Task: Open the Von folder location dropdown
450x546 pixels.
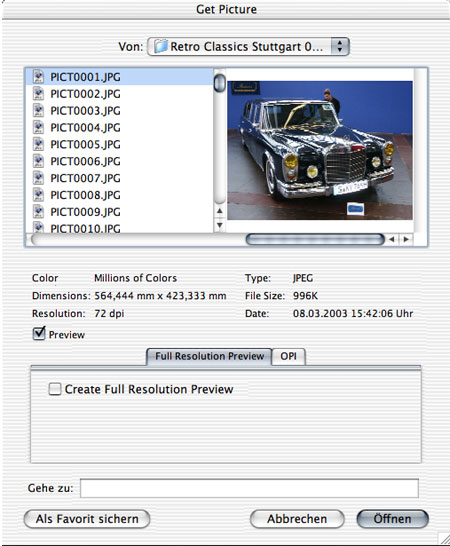Action: click(x=248, y=46)
